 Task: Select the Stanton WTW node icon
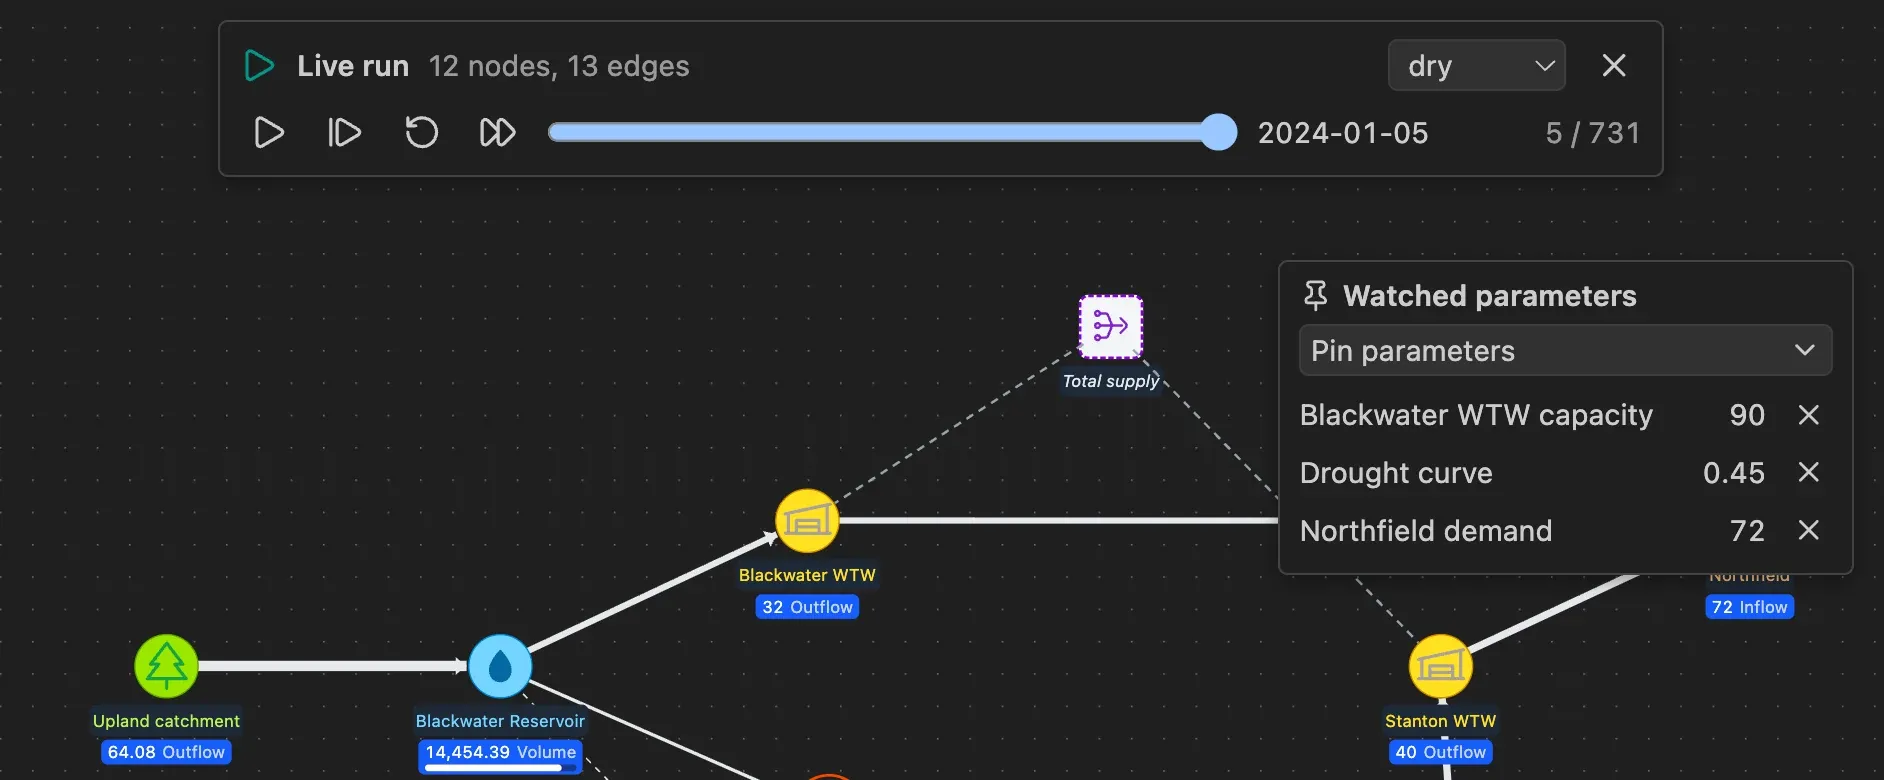(x=1440, y=666)
